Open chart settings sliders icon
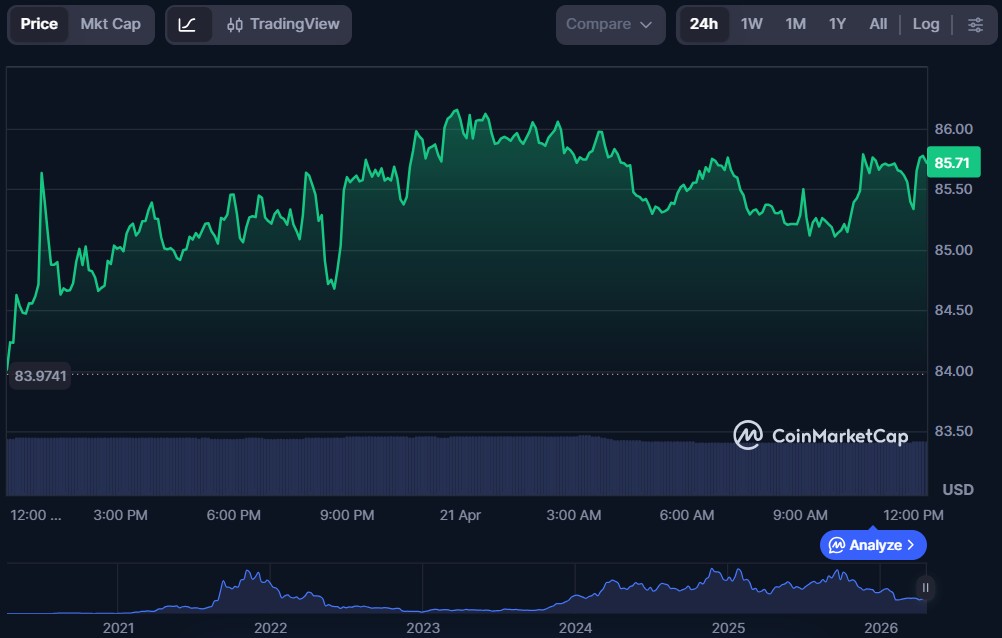The image size is (1002, 638). (975, 24)
